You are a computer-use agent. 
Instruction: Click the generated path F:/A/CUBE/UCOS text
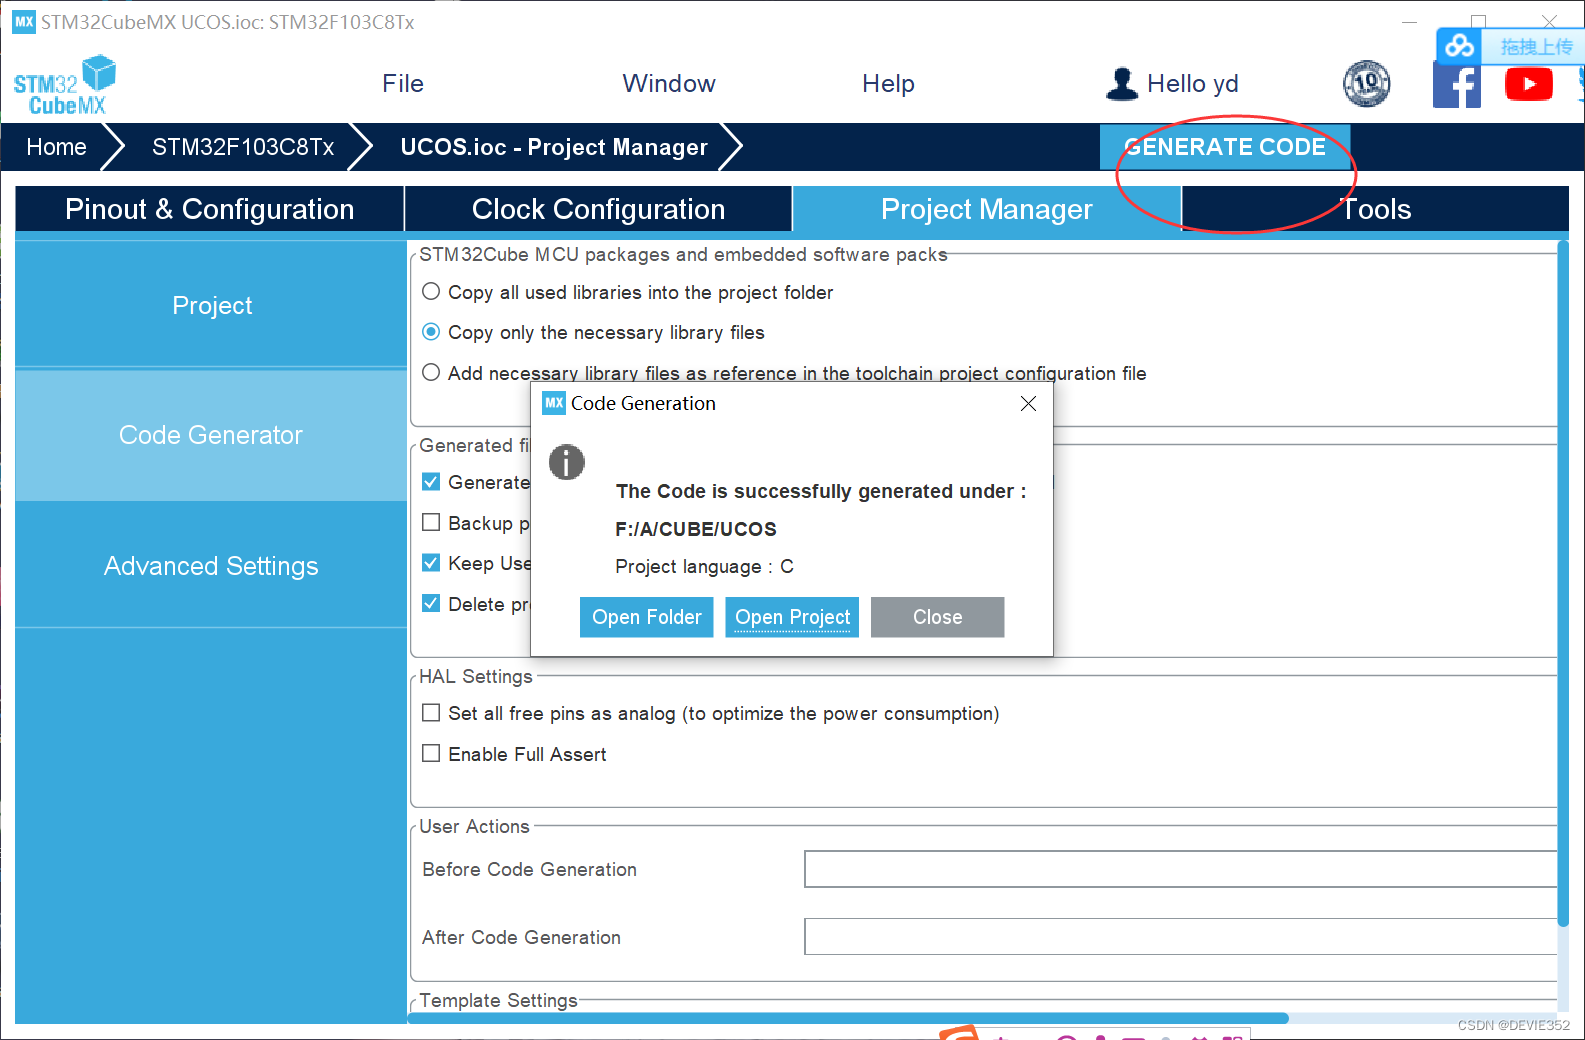click(x=696, y=529)
